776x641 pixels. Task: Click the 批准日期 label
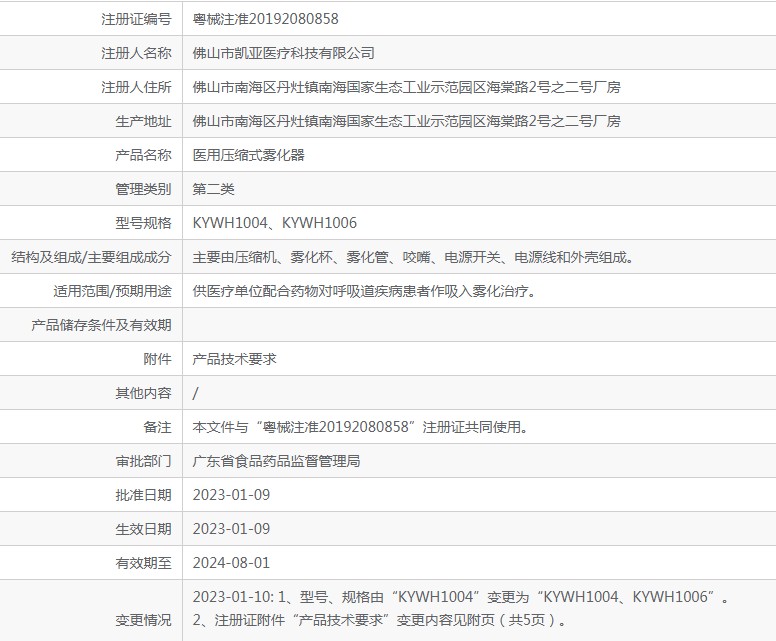point(143,495)
